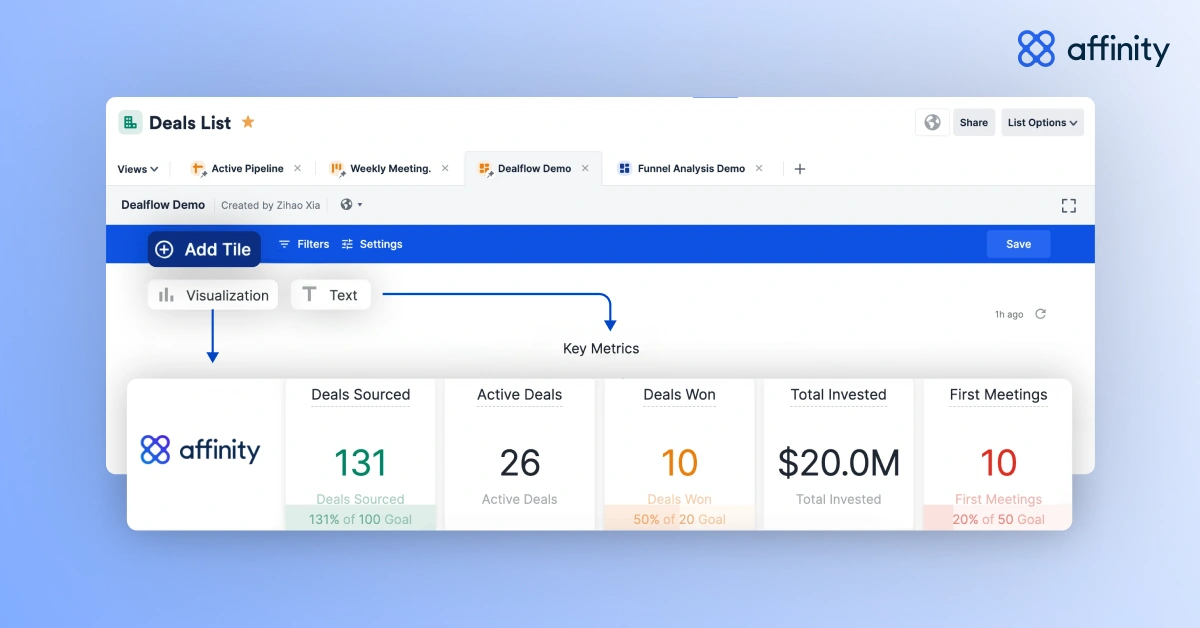Click 'Created by Zihao Xia' text
The width and height of the screenshot is (1200, 628).
pos(271,205)
